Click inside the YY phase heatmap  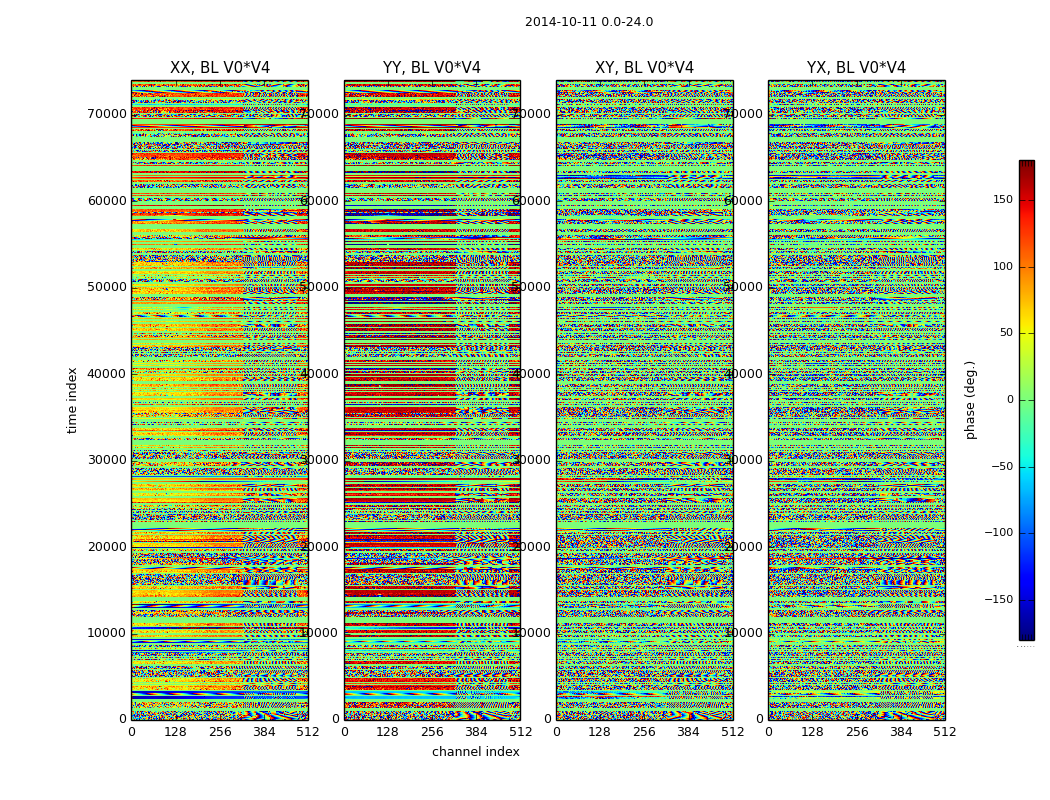(x=432, y=400)
